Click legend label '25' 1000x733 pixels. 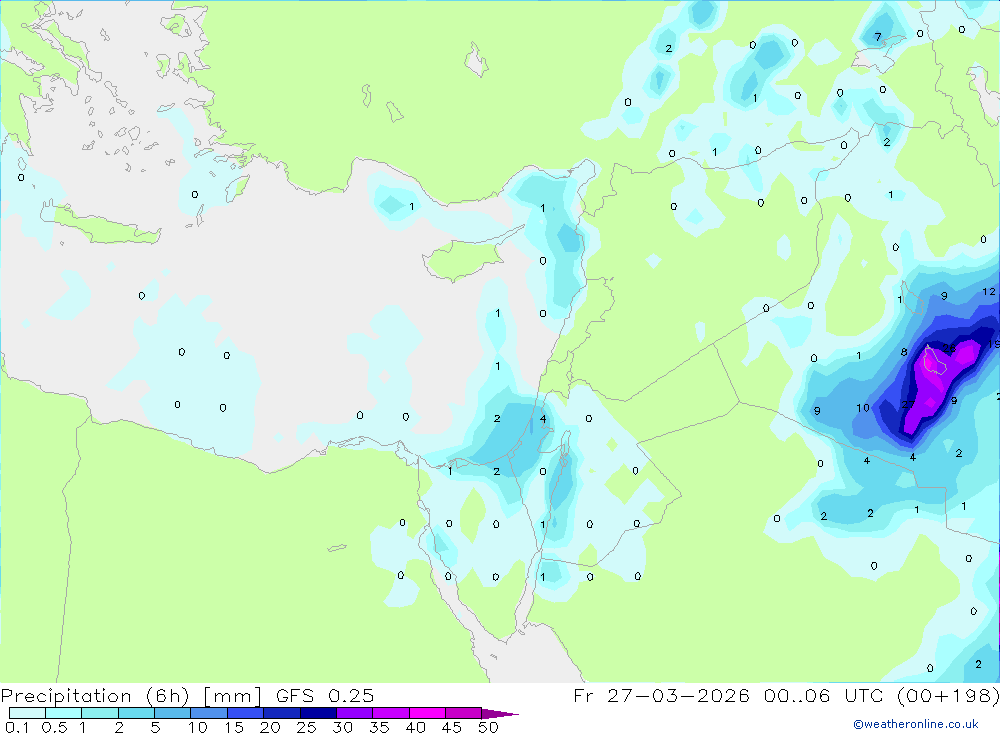pyautogui.click(x=306, y=727)
